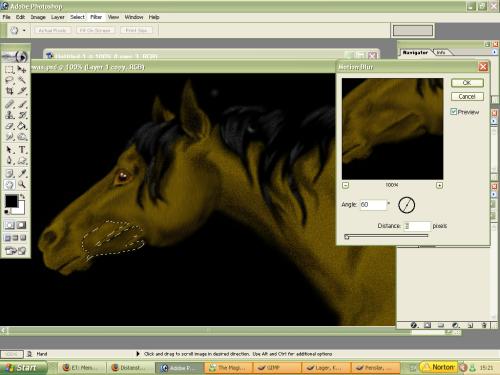Open the Select menu

(x=77, y=17)
